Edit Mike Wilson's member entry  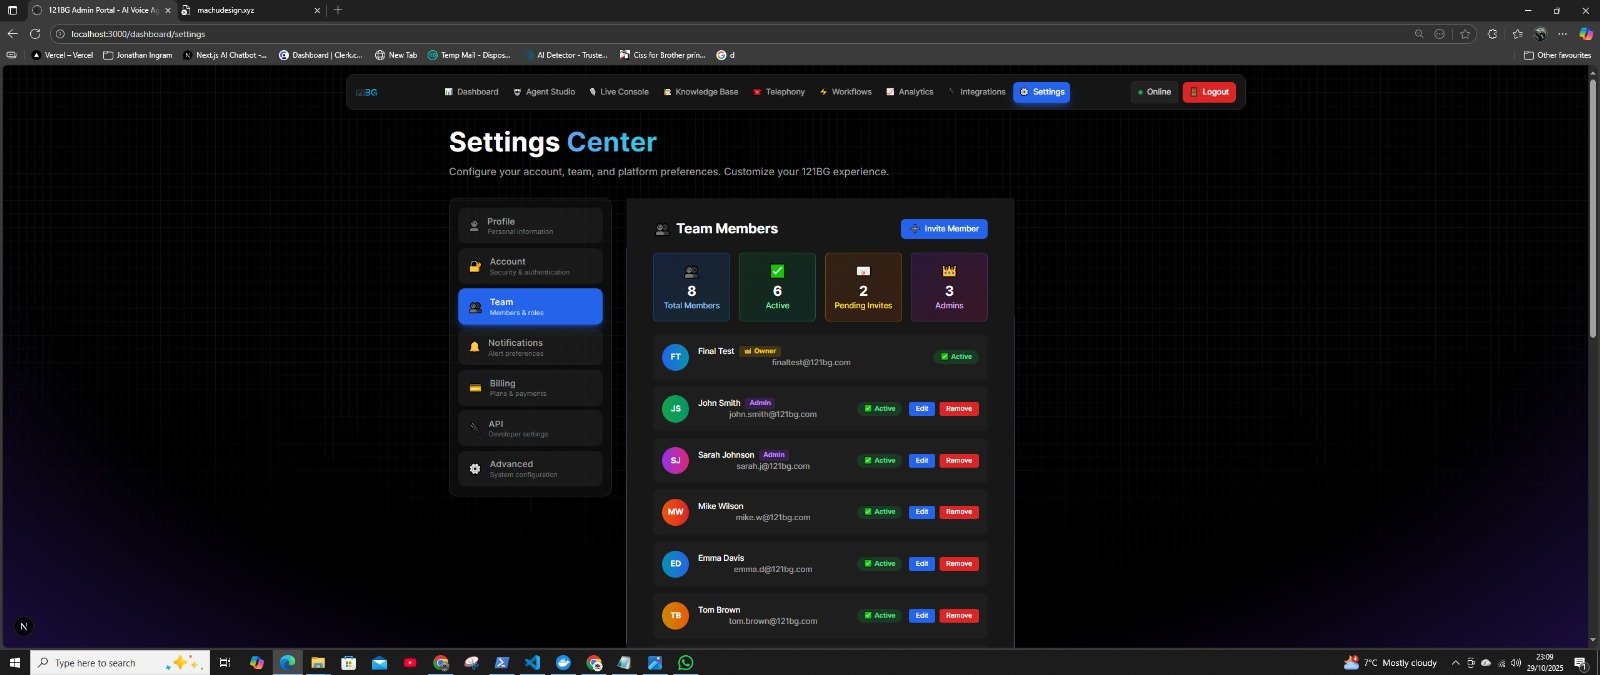(x=922, y=512)
